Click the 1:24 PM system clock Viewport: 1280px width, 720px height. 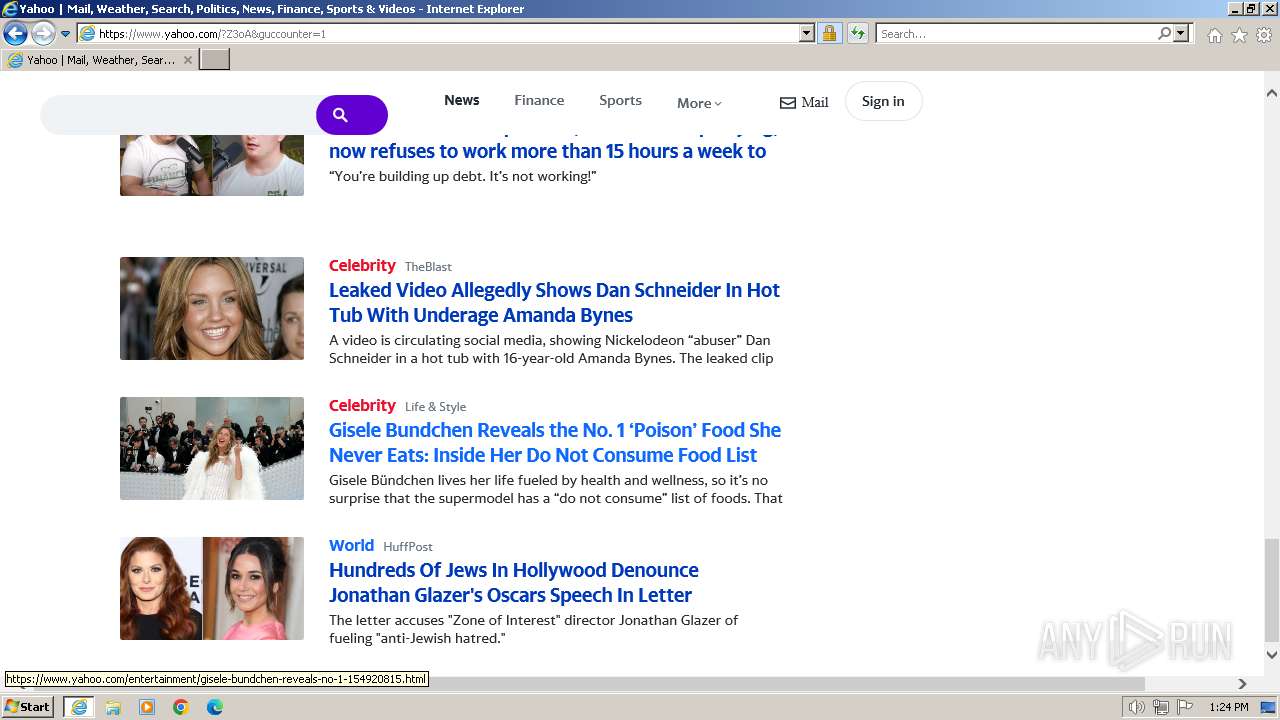click(x=1229, y=707)
